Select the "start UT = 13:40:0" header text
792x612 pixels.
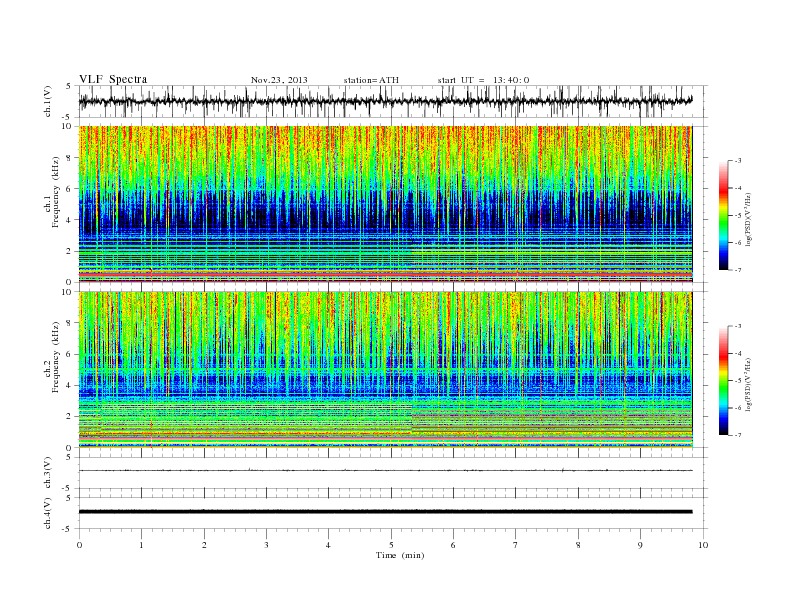pos(483,80)
